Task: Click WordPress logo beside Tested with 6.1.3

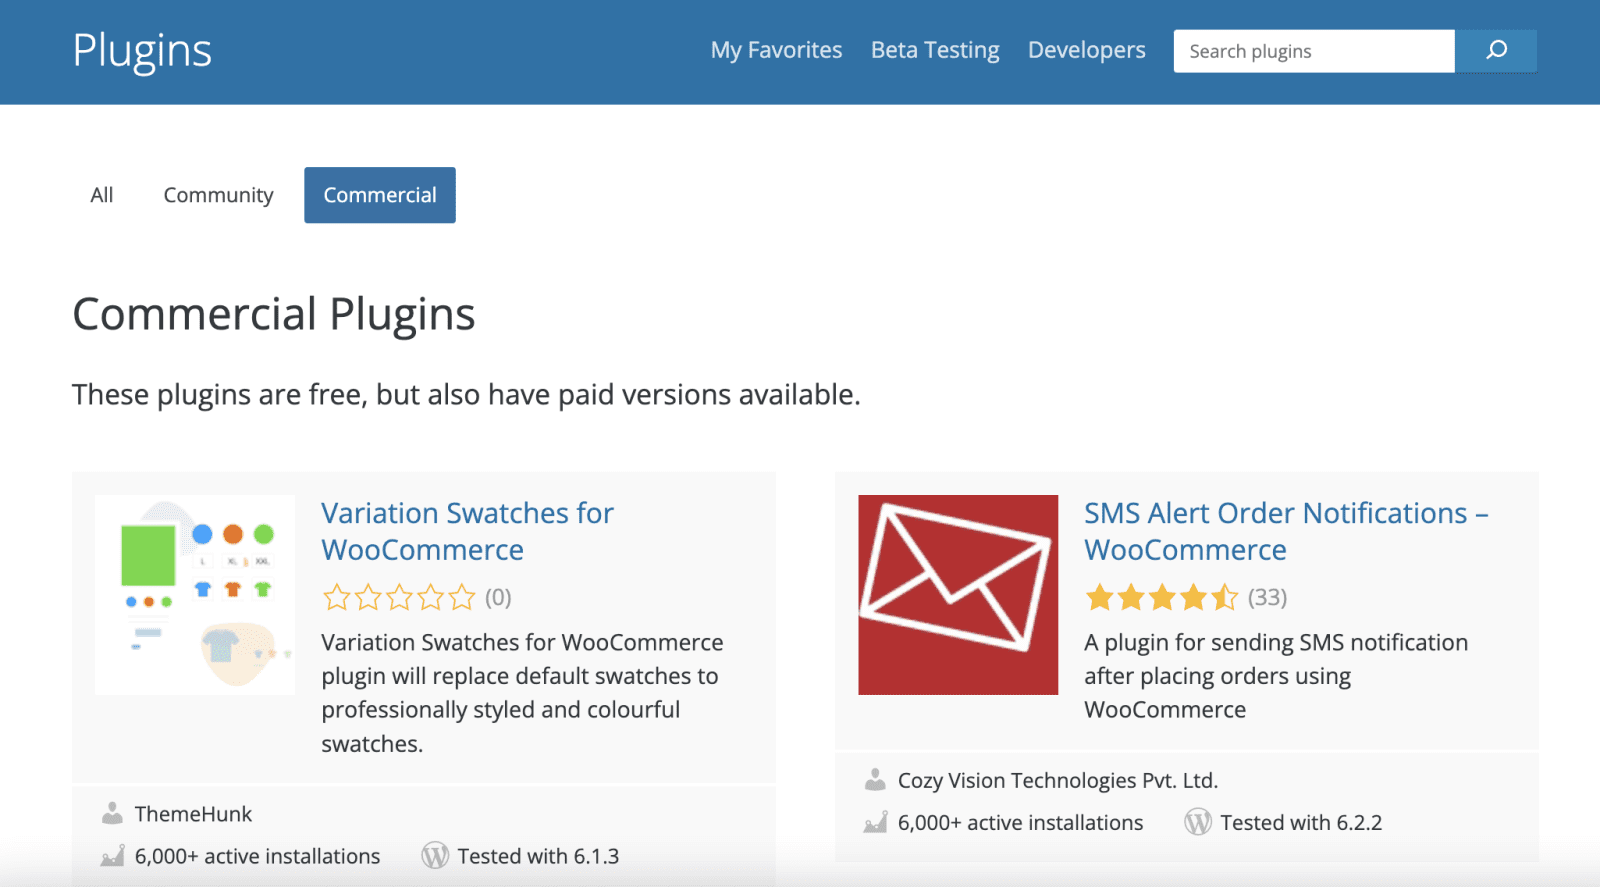Action: (x=435, y=856)
